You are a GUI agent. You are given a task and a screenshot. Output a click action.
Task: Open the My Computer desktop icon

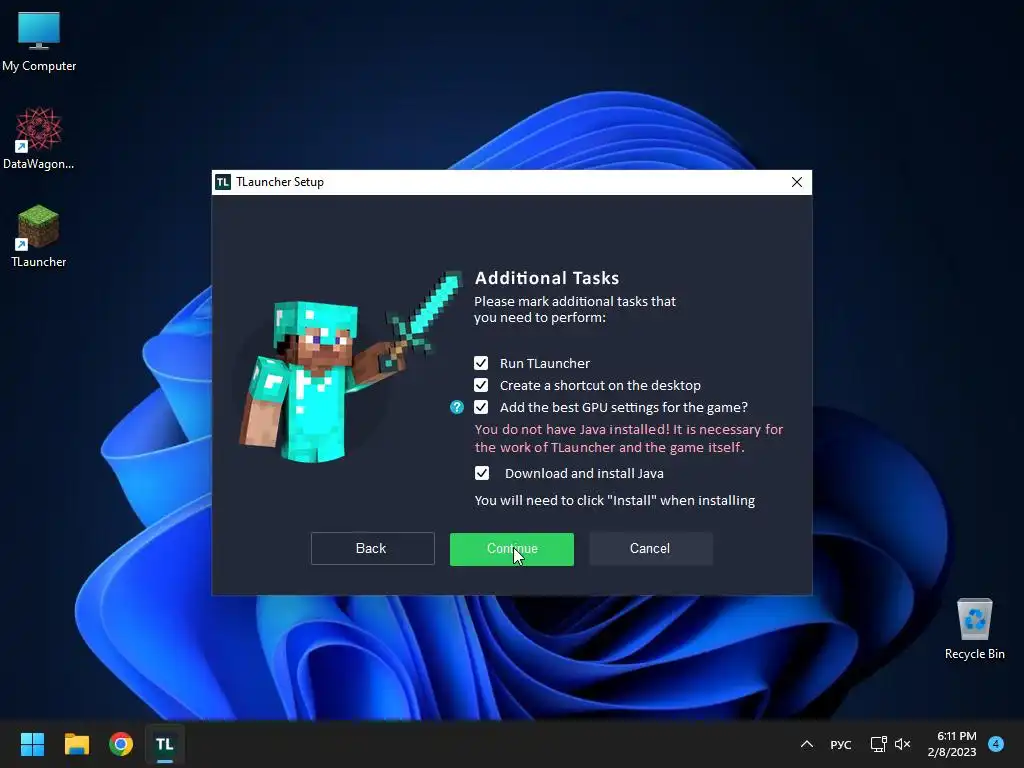(x=39, y=42)
